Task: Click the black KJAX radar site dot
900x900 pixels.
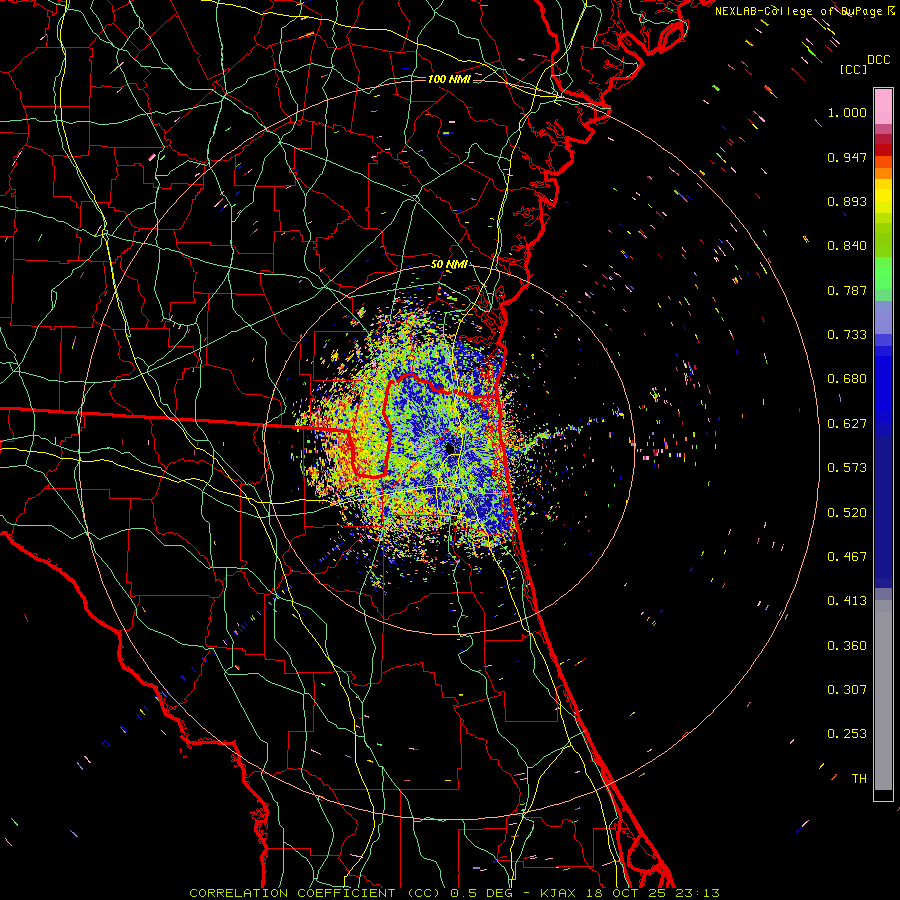Action: pos(450,449)
